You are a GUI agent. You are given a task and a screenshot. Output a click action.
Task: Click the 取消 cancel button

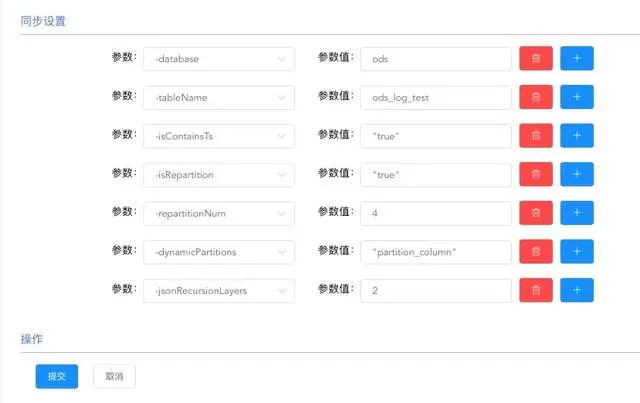[114, 376]
